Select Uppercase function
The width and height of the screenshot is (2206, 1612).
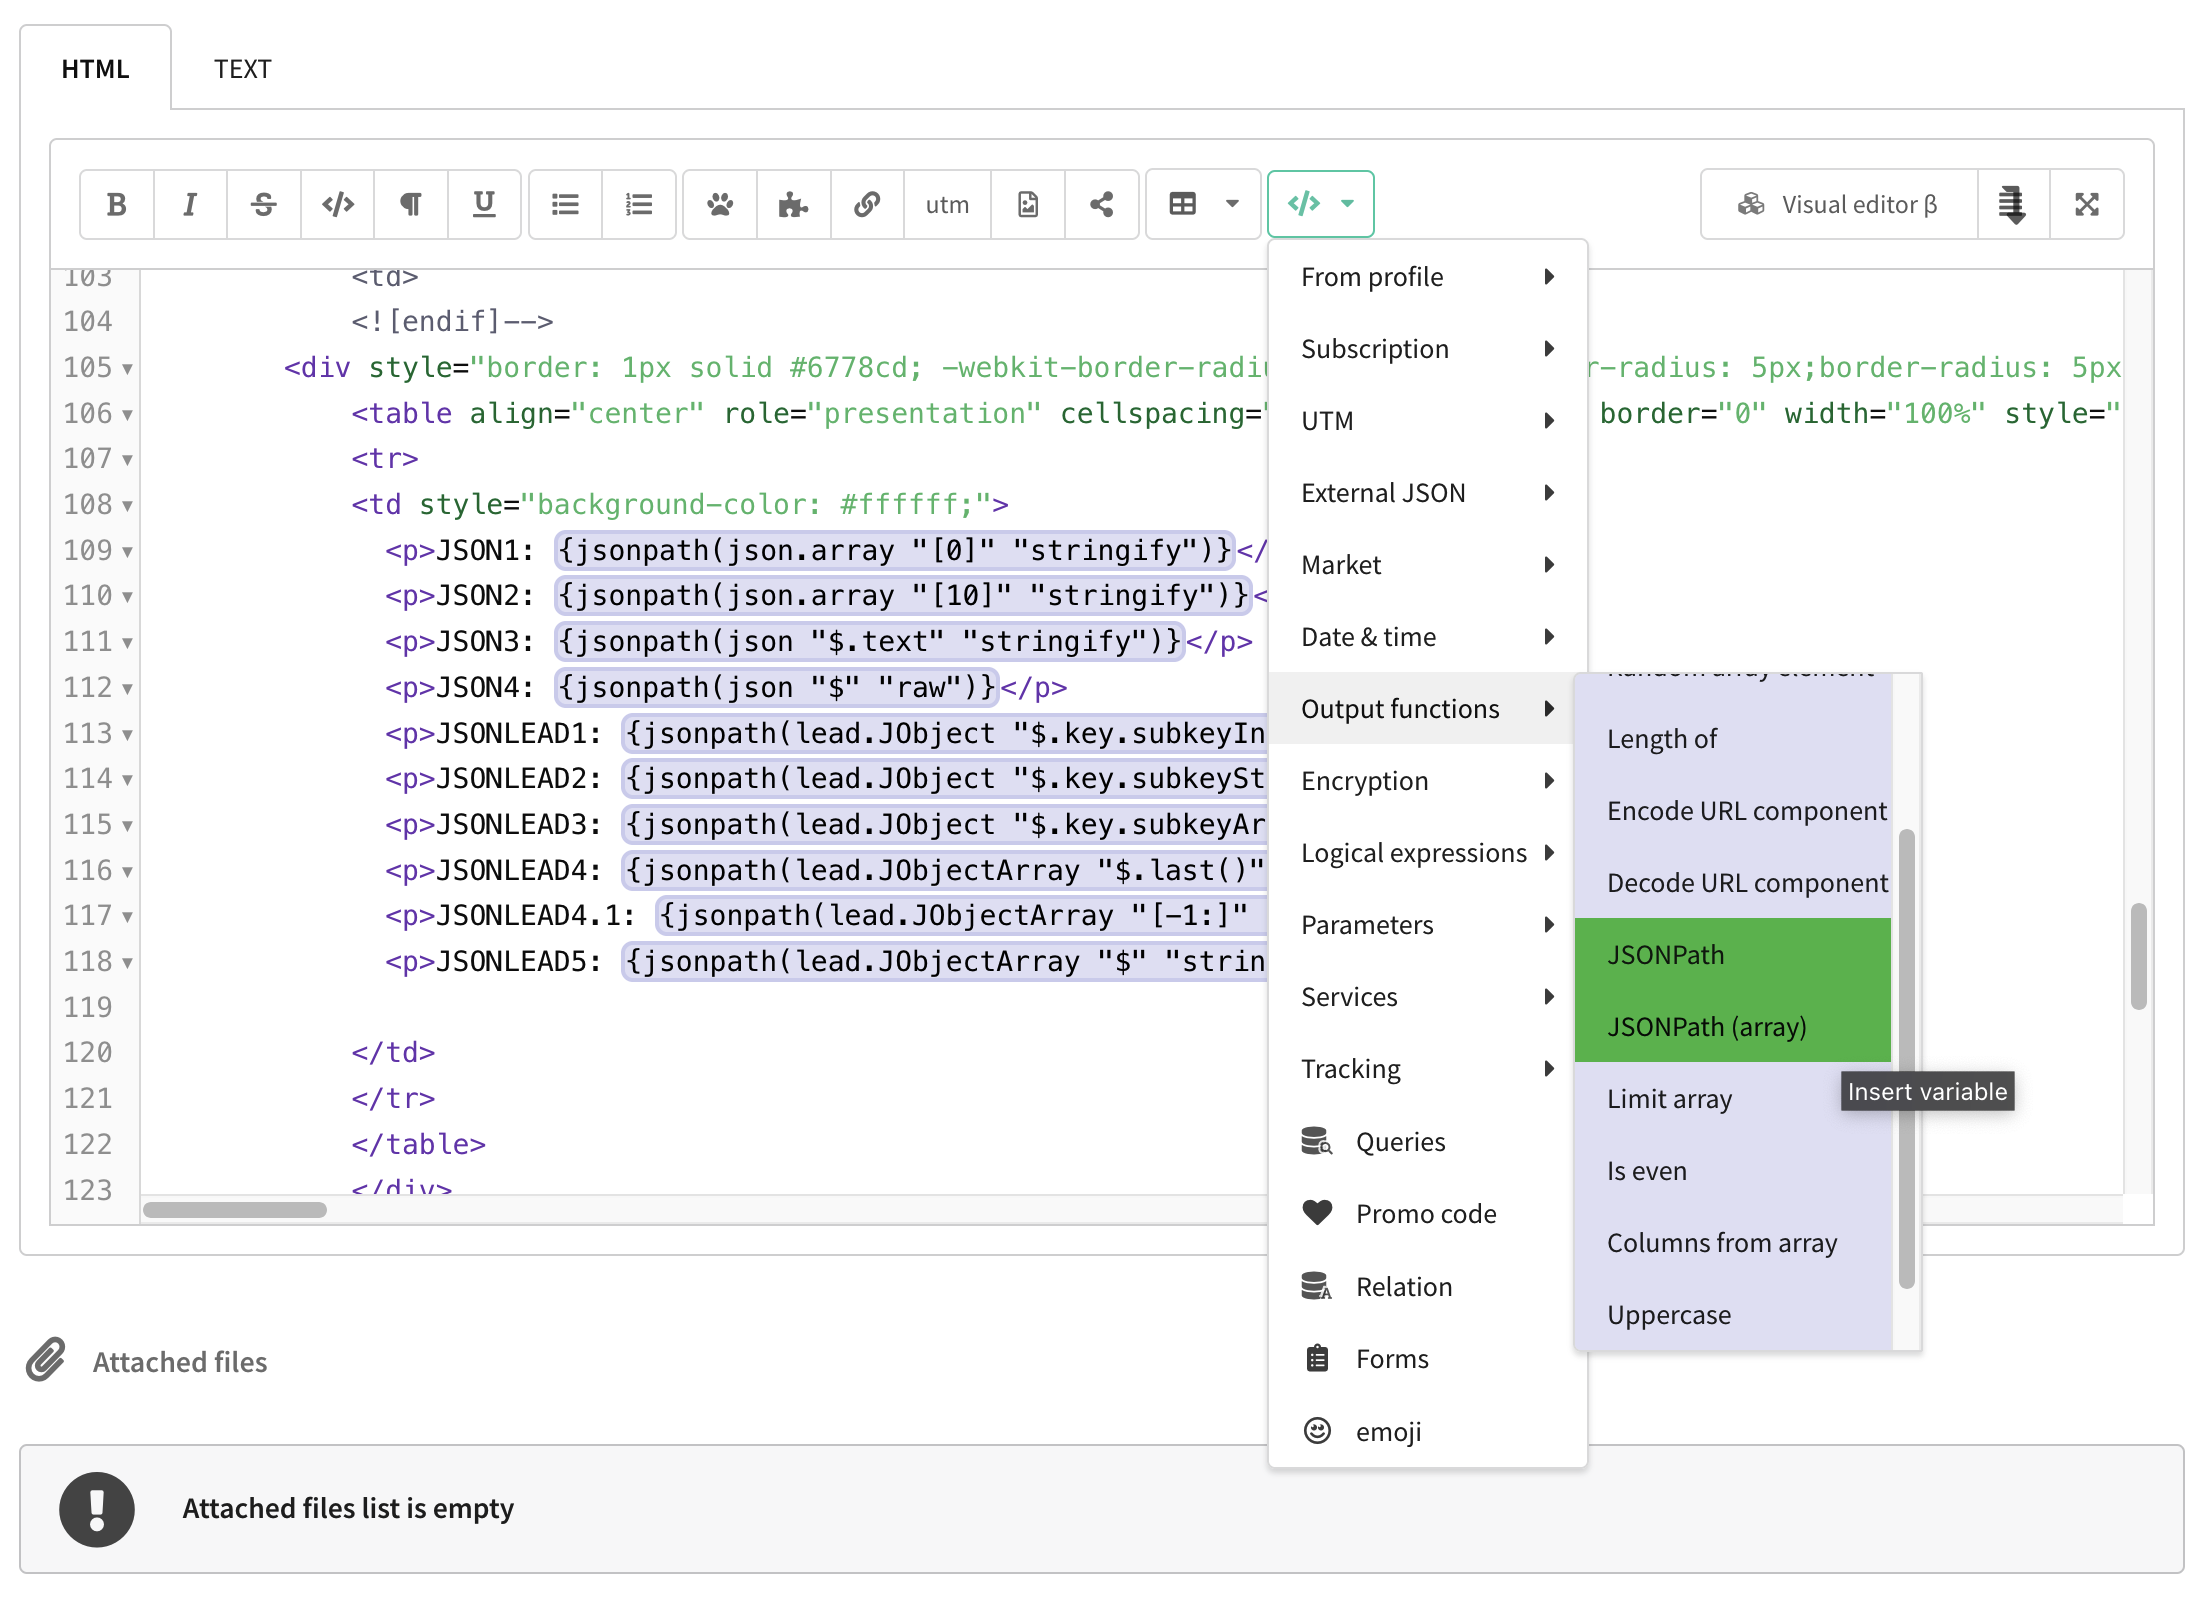tap(1733, 1315)
